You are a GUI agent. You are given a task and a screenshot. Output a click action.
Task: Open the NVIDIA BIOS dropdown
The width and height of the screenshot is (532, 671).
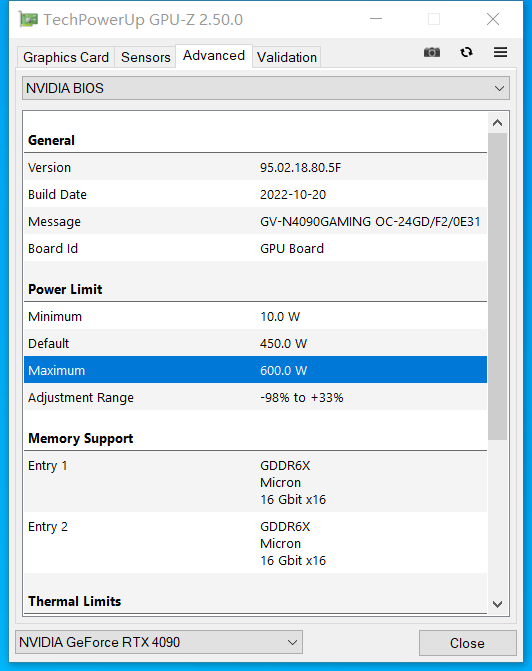[266, 88]
